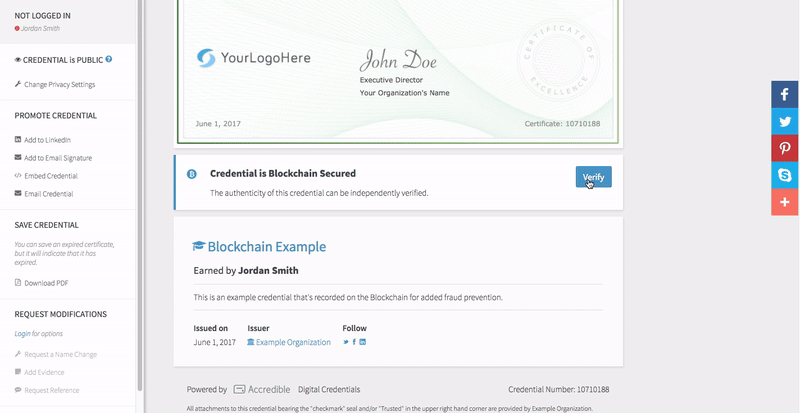Share via Skype sidebar button
This screenshot has height=413, width=800.
[x=785, y=175]
